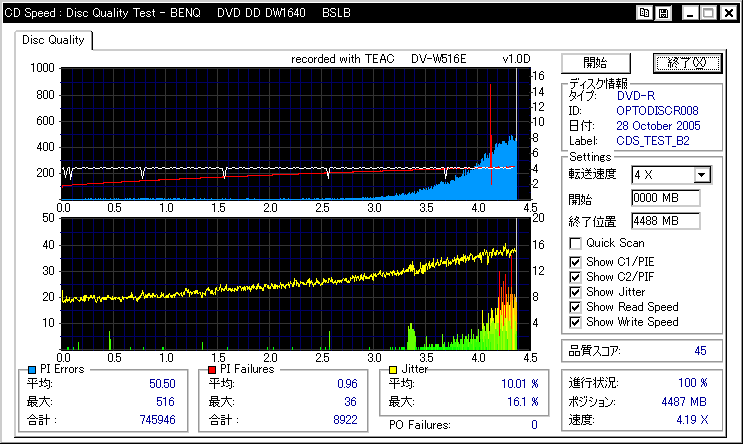Click the Jitter maximum 16.1 %
The width and height of the screenshot is (743, 444).
(x=523, y=402)
